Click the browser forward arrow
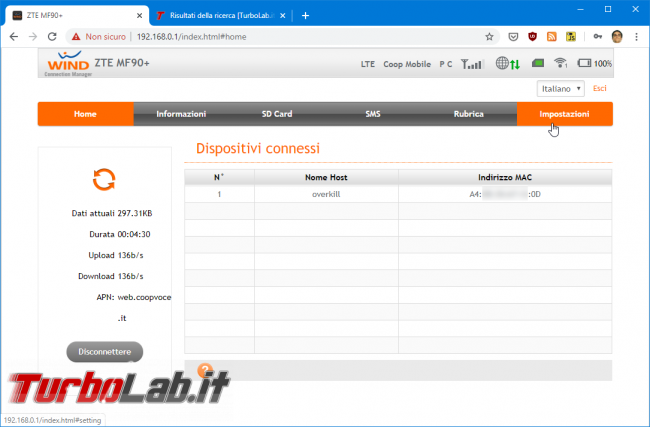The width and height of the screenshot is (650, 427). point(33,36)
